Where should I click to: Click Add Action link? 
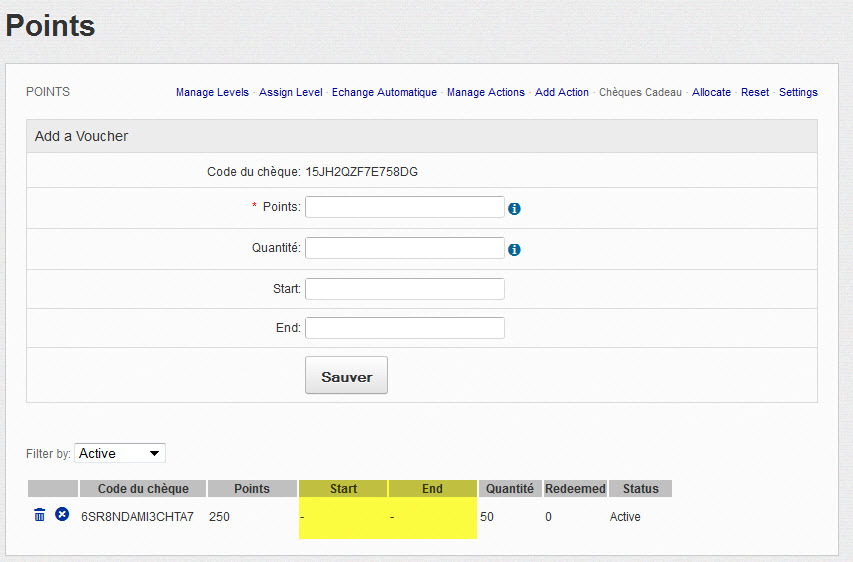click(562, 92)
